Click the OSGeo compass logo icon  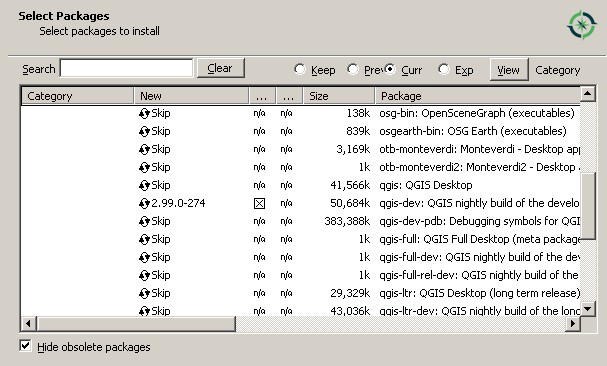click(x=582, y=25)
